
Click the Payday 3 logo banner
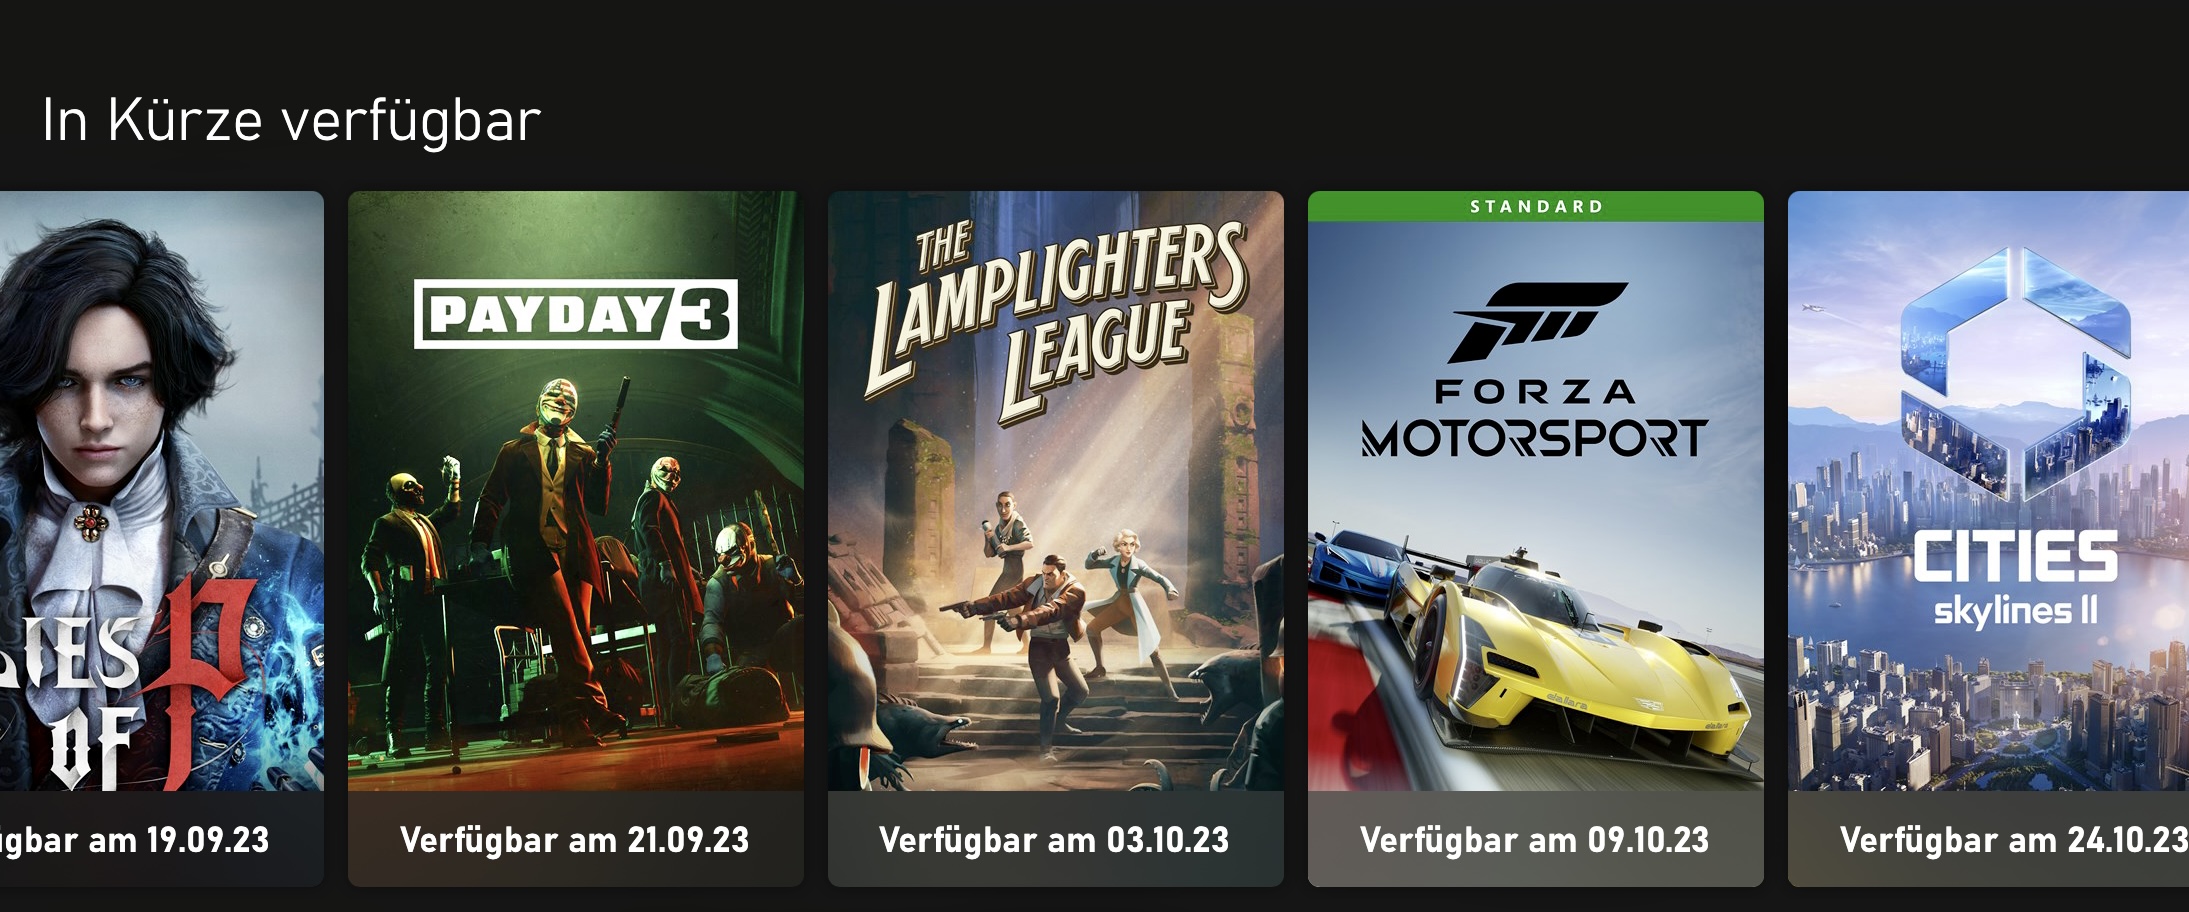click(576, 314)
